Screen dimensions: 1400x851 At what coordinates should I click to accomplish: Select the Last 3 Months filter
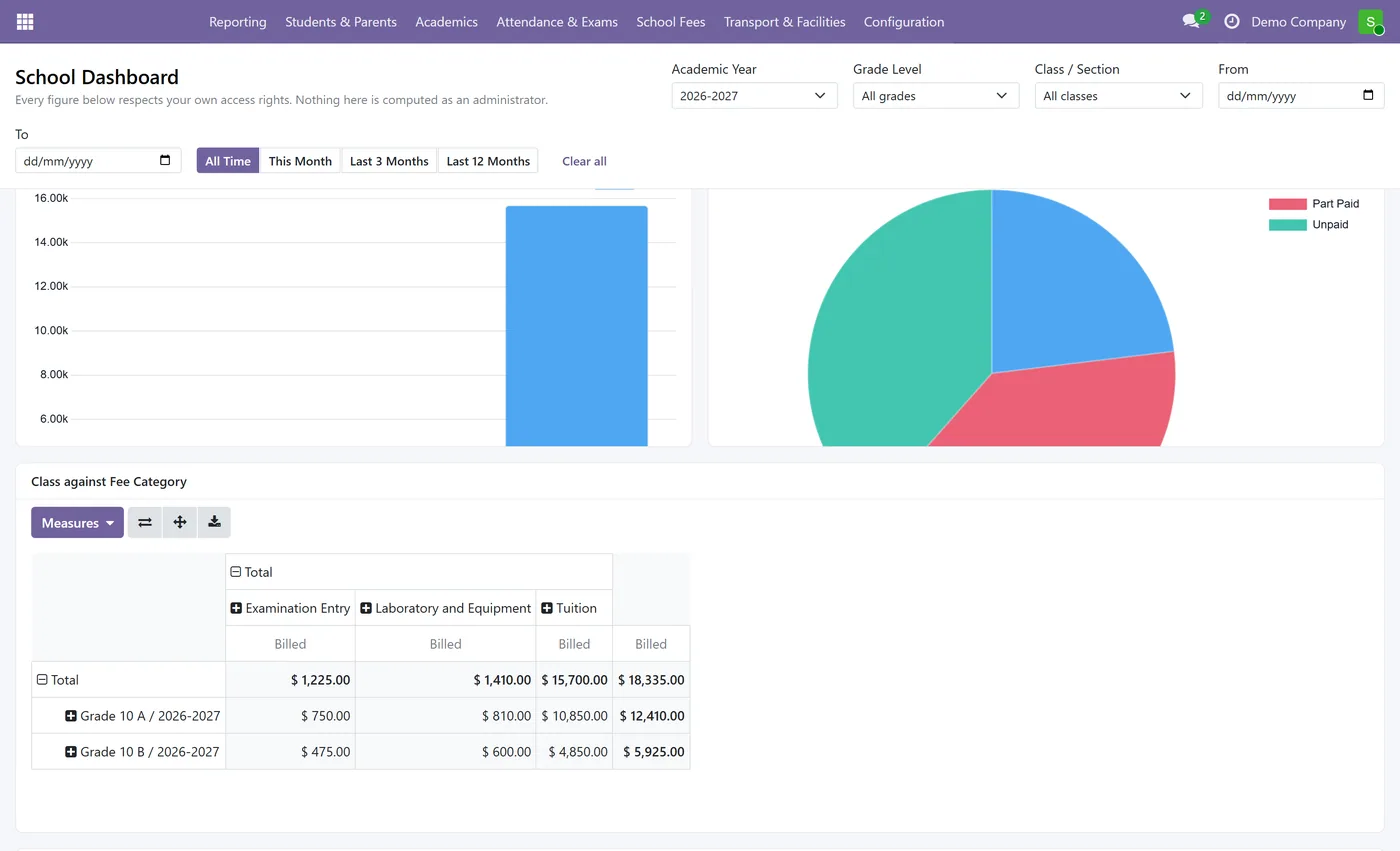click(389, 160)
